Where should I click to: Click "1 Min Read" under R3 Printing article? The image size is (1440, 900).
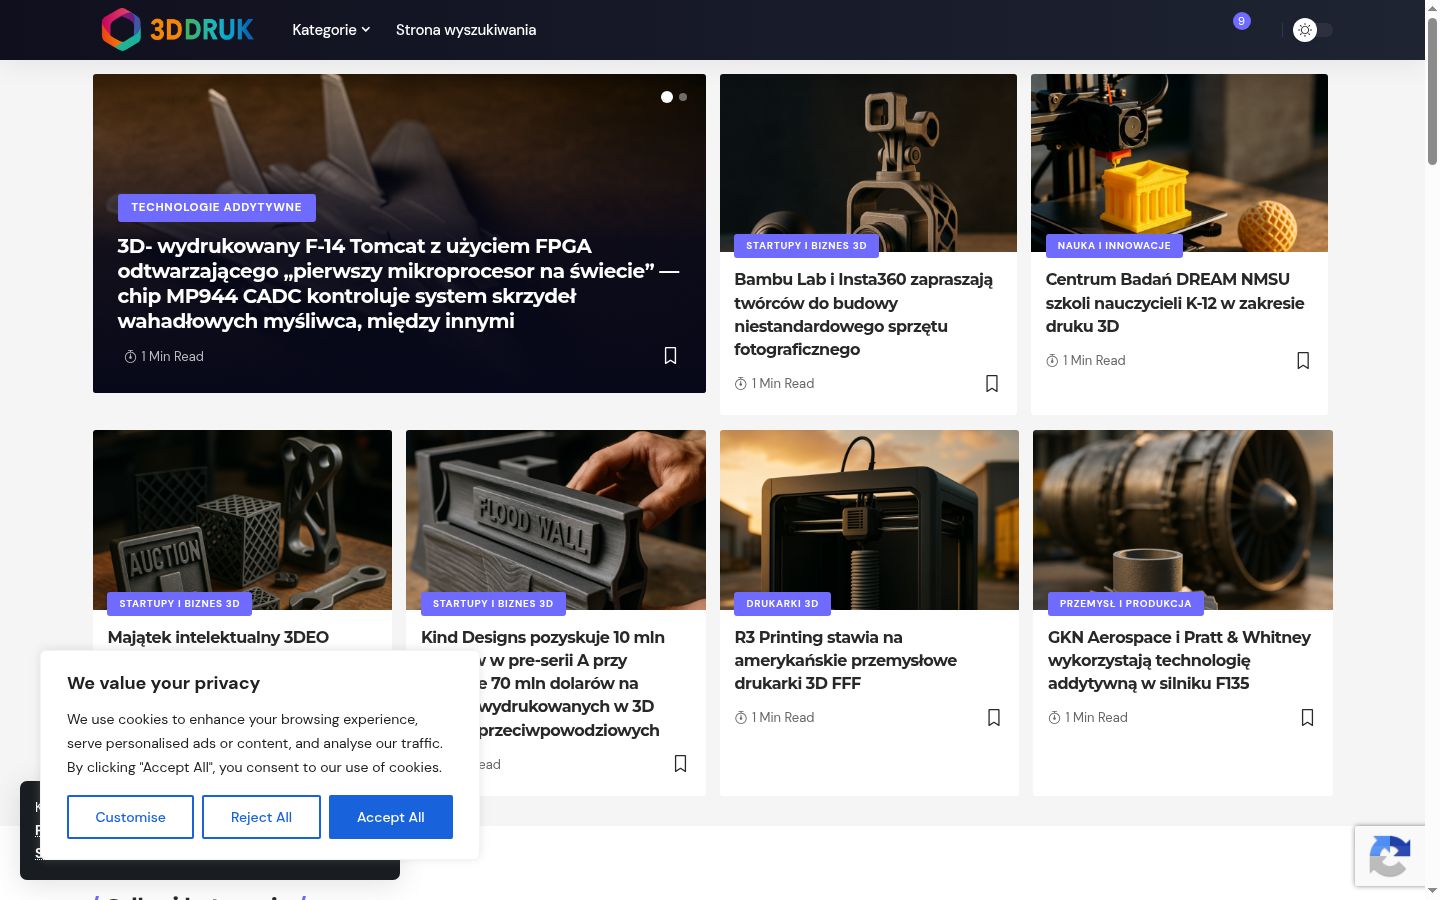coord(783,718)
